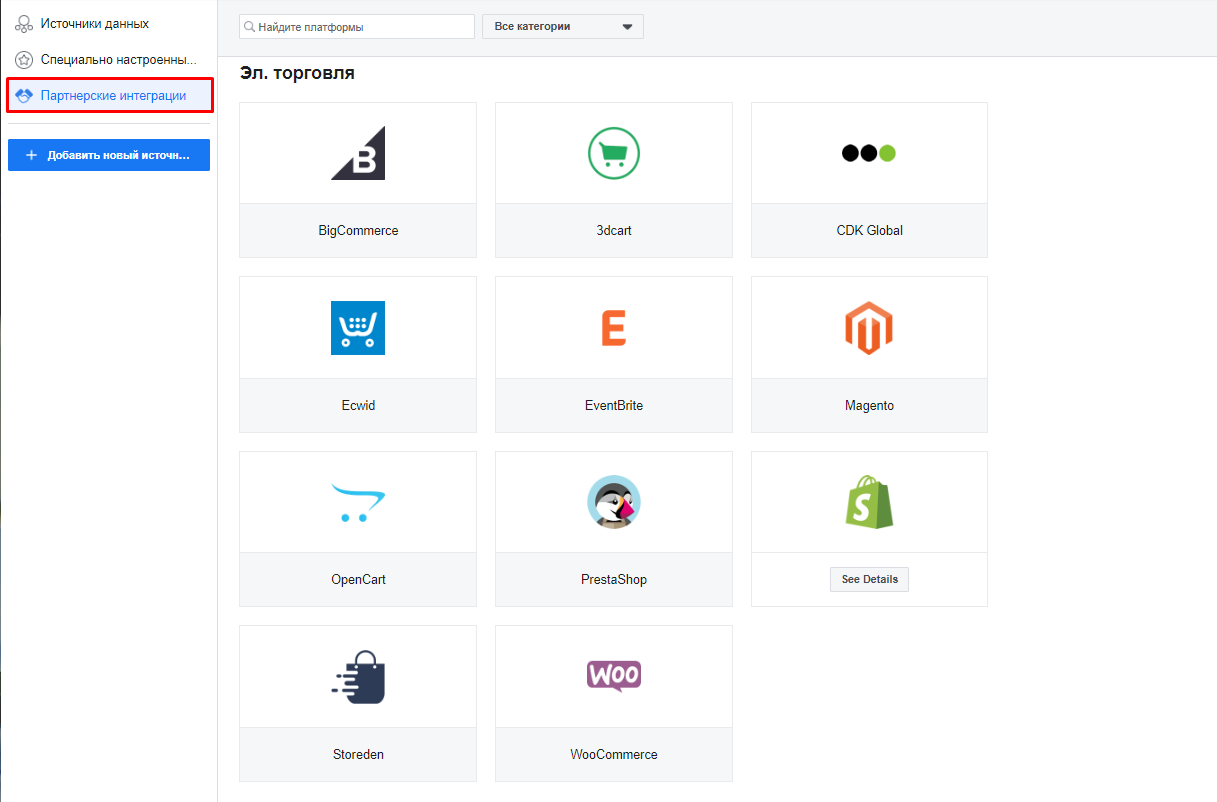Select the 3dcart green cart icon

pyautogui.click(x=613, y=153)
